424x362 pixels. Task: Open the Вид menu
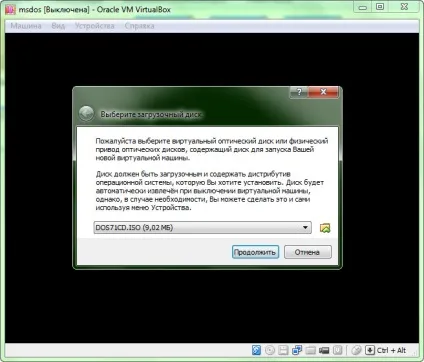(58, 26)
